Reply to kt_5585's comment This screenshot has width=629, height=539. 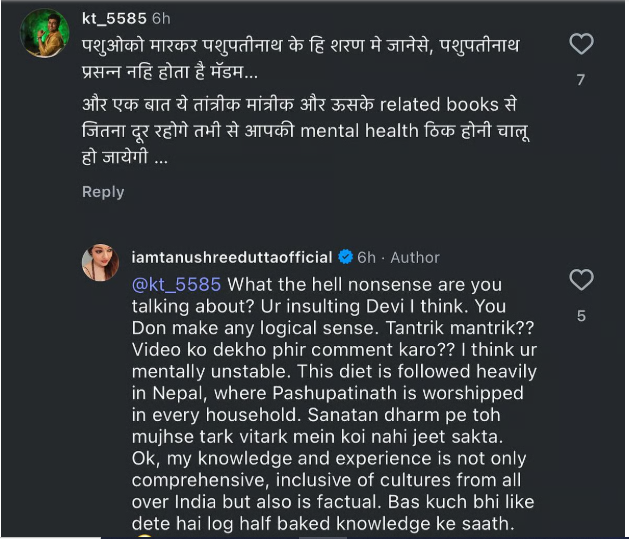(x=103, y=191)
